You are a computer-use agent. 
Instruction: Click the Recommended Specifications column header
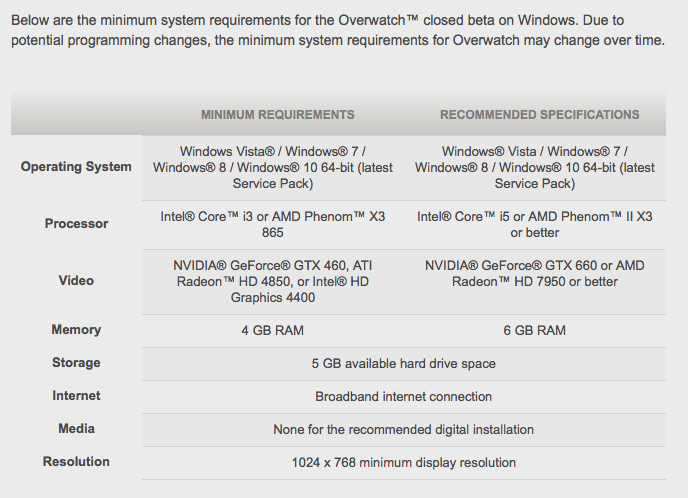coord(539,115)
